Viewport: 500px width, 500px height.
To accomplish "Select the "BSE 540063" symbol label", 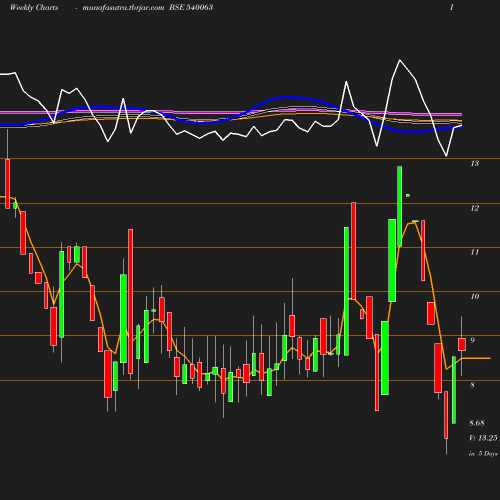I will [x=191, y=7].
